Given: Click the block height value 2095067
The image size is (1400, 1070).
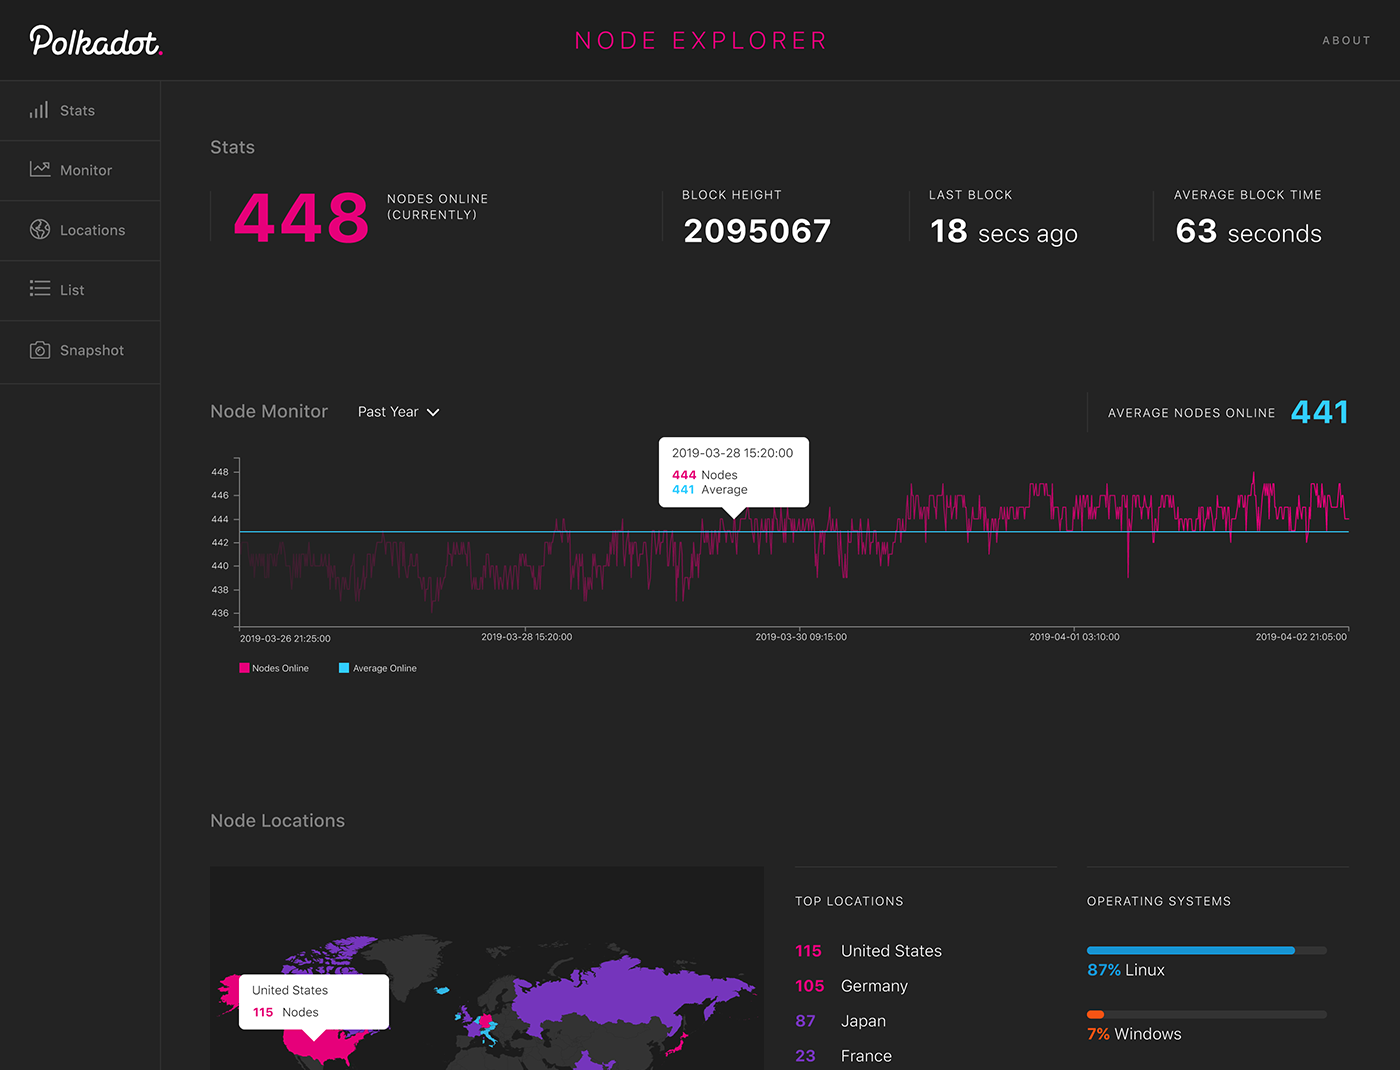Looking at the screenshot, I should [757, 232].
